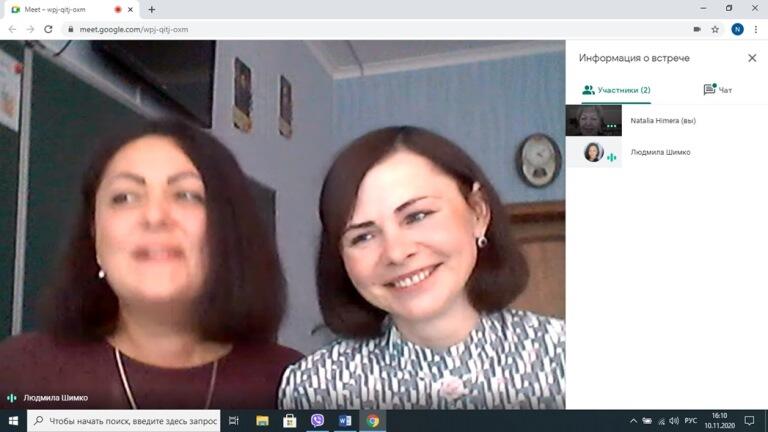Viewport: 768px width, 432px height.
Task: Open Viber from taskbar
Action: tap(317, 421)
